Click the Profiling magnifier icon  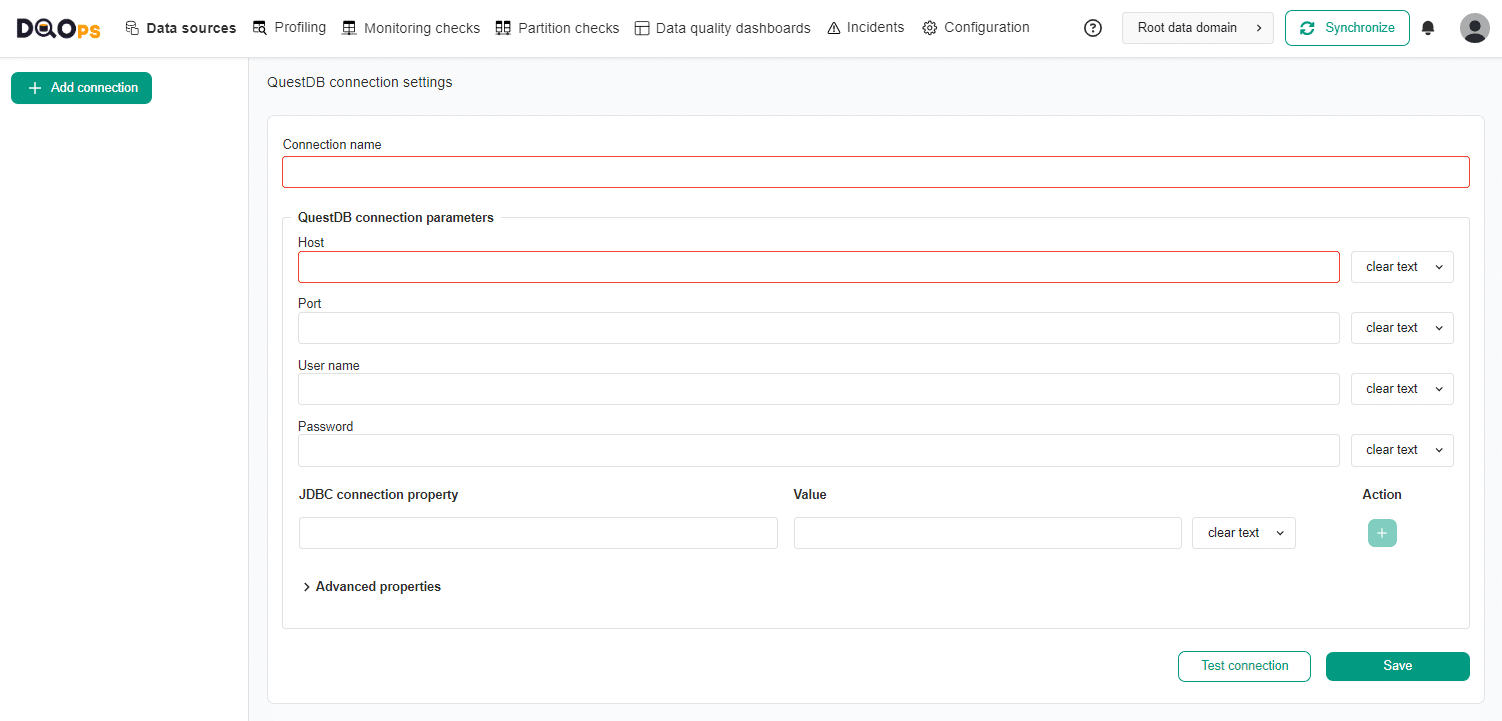(260, 28)
